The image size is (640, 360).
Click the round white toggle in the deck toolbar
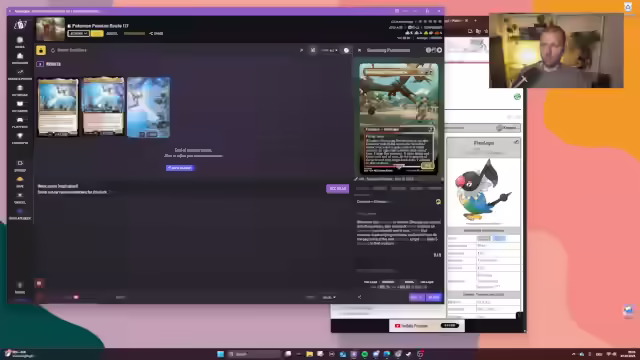[346, 50]
